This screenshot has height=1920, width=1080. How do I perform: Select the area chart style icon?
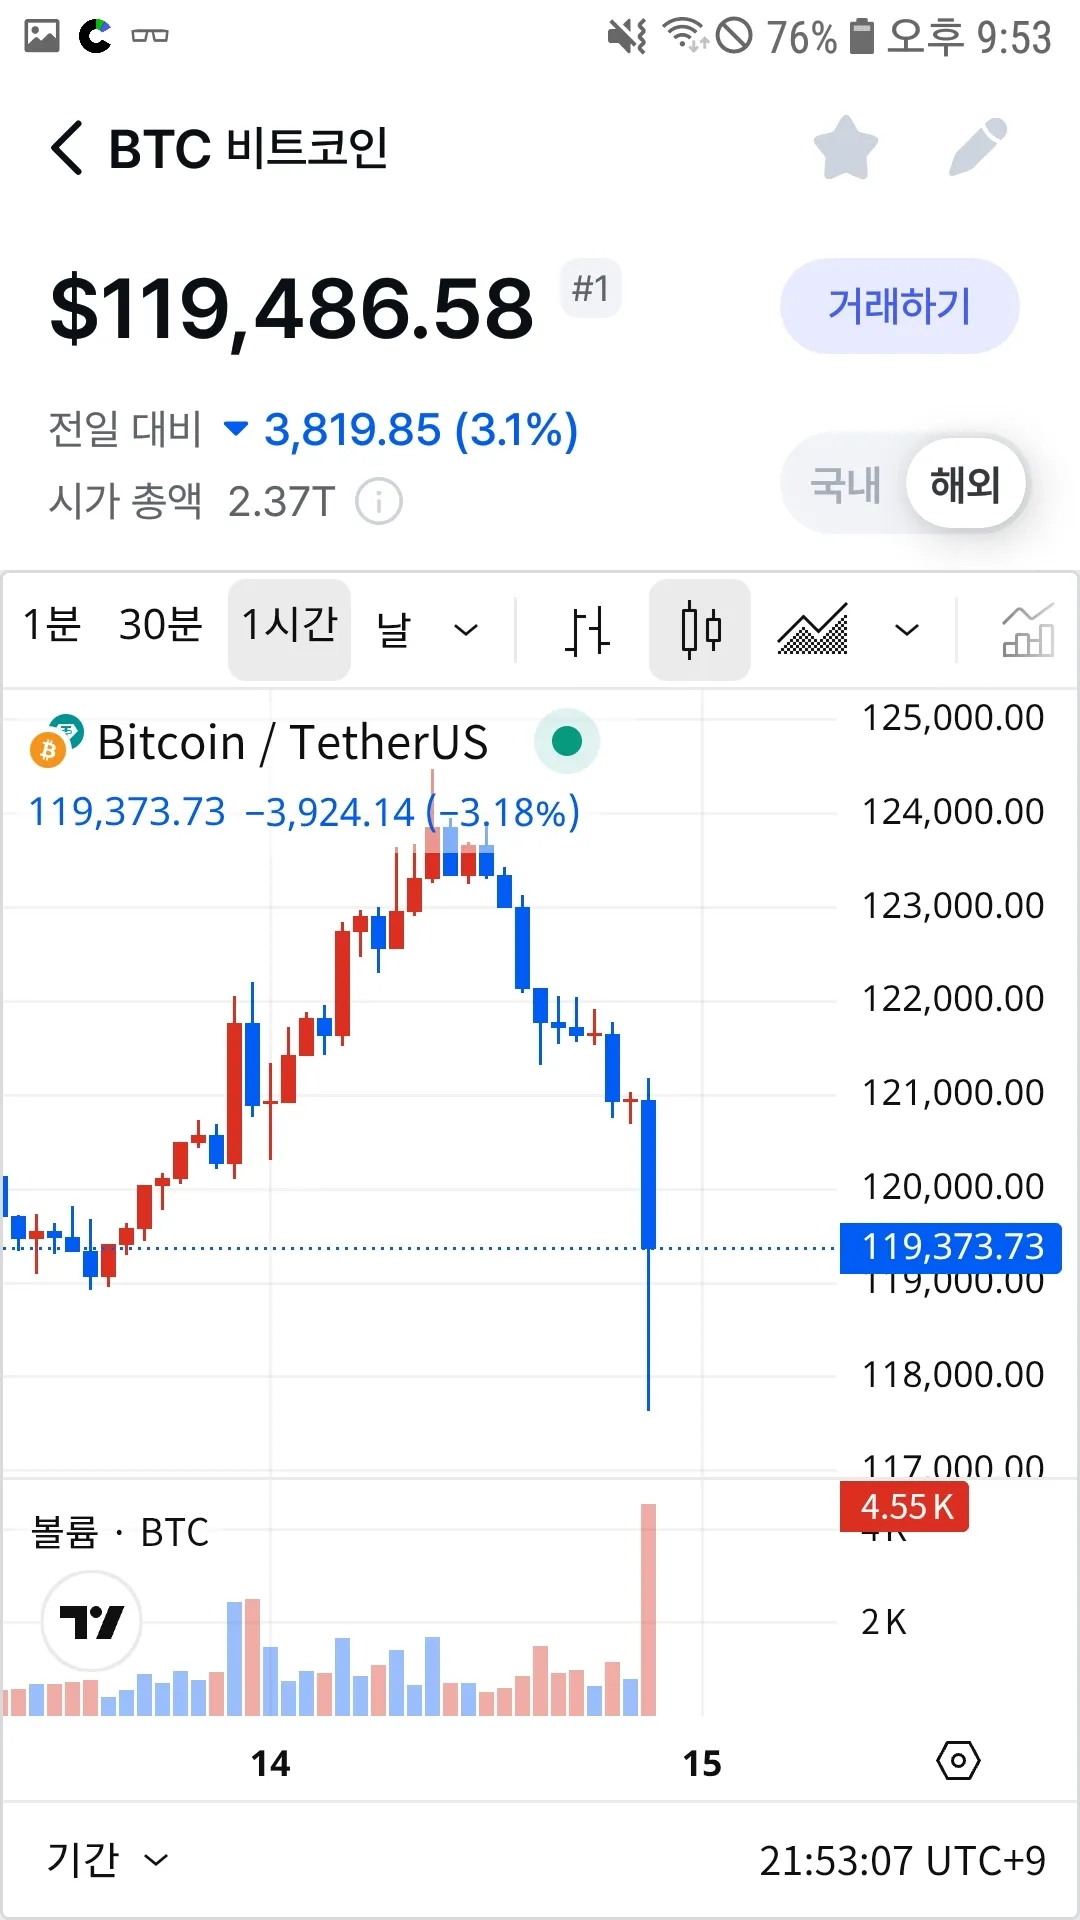(813, 630)
